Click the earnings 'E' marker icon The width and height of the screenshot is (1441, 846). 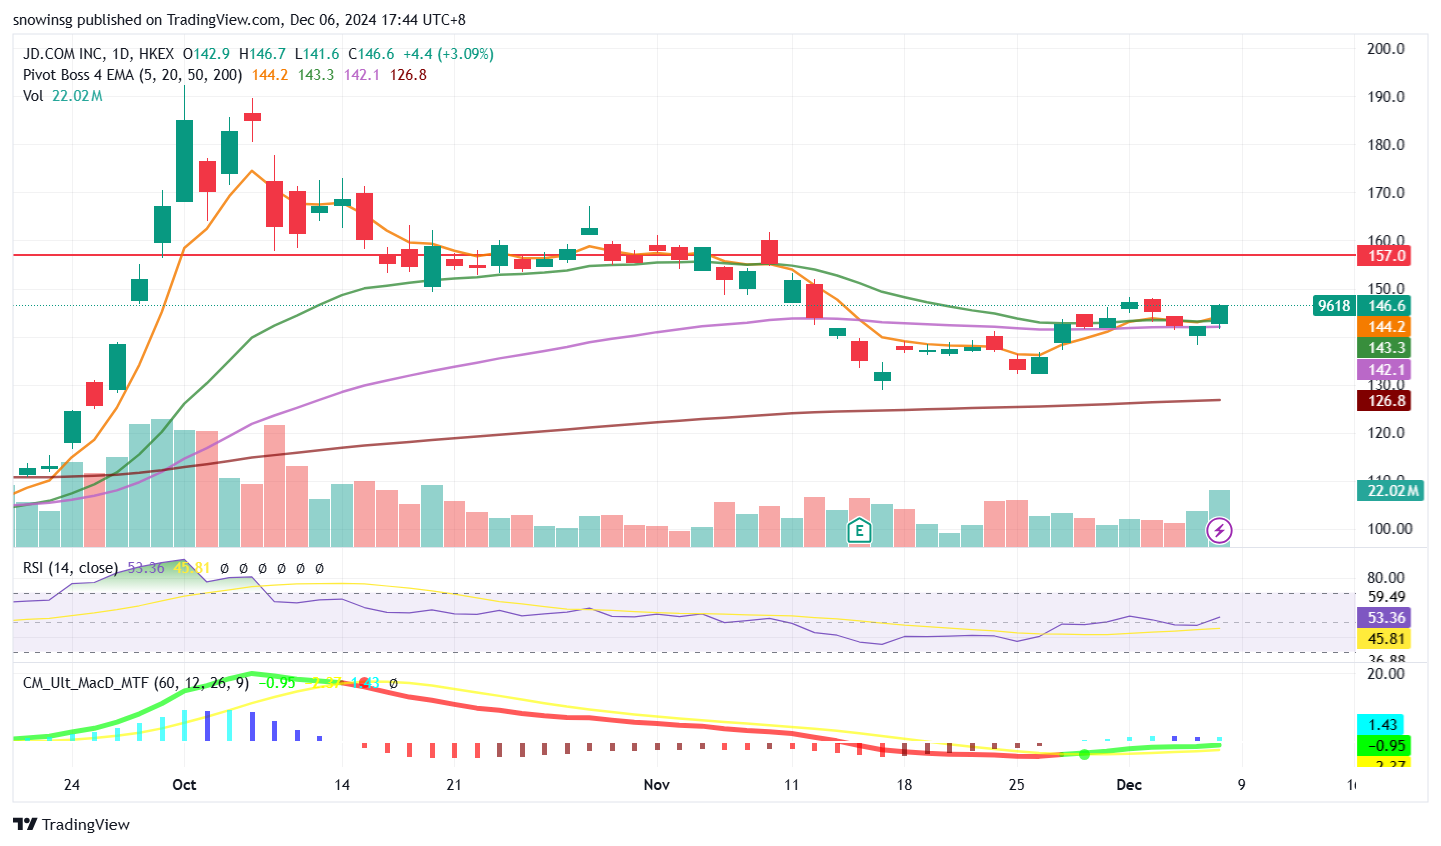(x=859, y=530)
